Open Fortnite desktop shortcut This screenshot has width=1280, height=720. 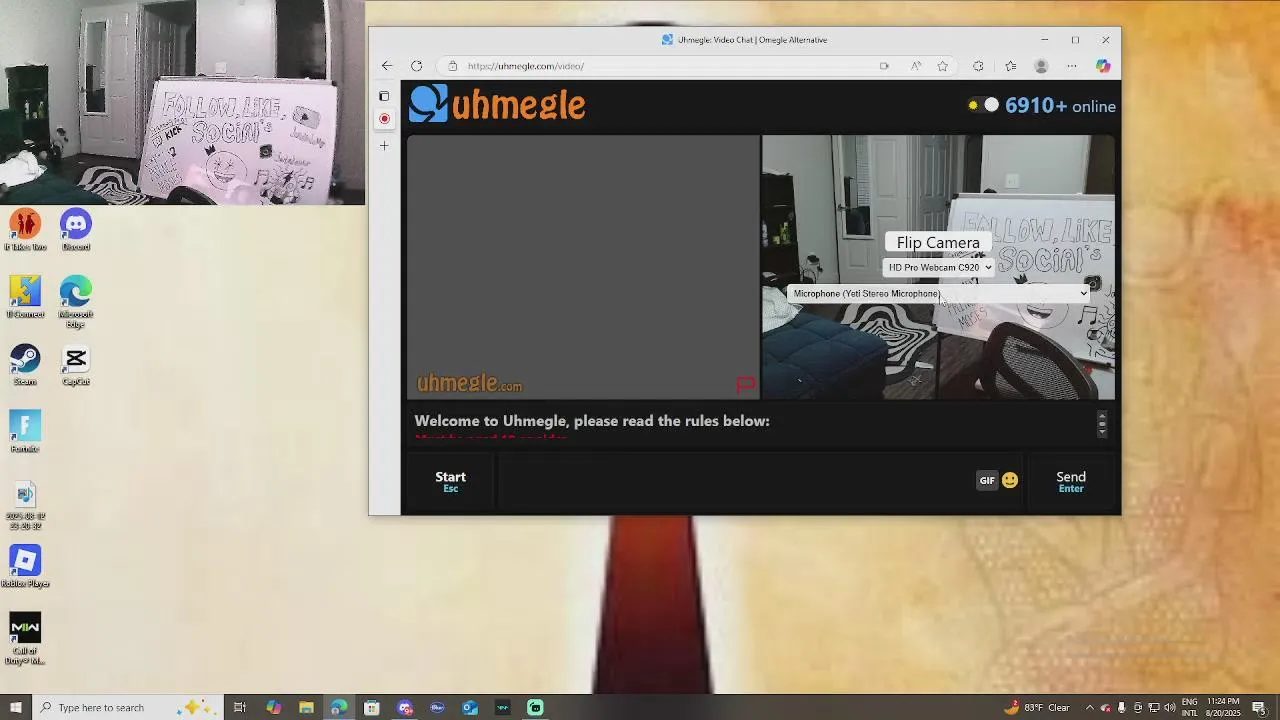pyautogui.click(x=25, y=432)
